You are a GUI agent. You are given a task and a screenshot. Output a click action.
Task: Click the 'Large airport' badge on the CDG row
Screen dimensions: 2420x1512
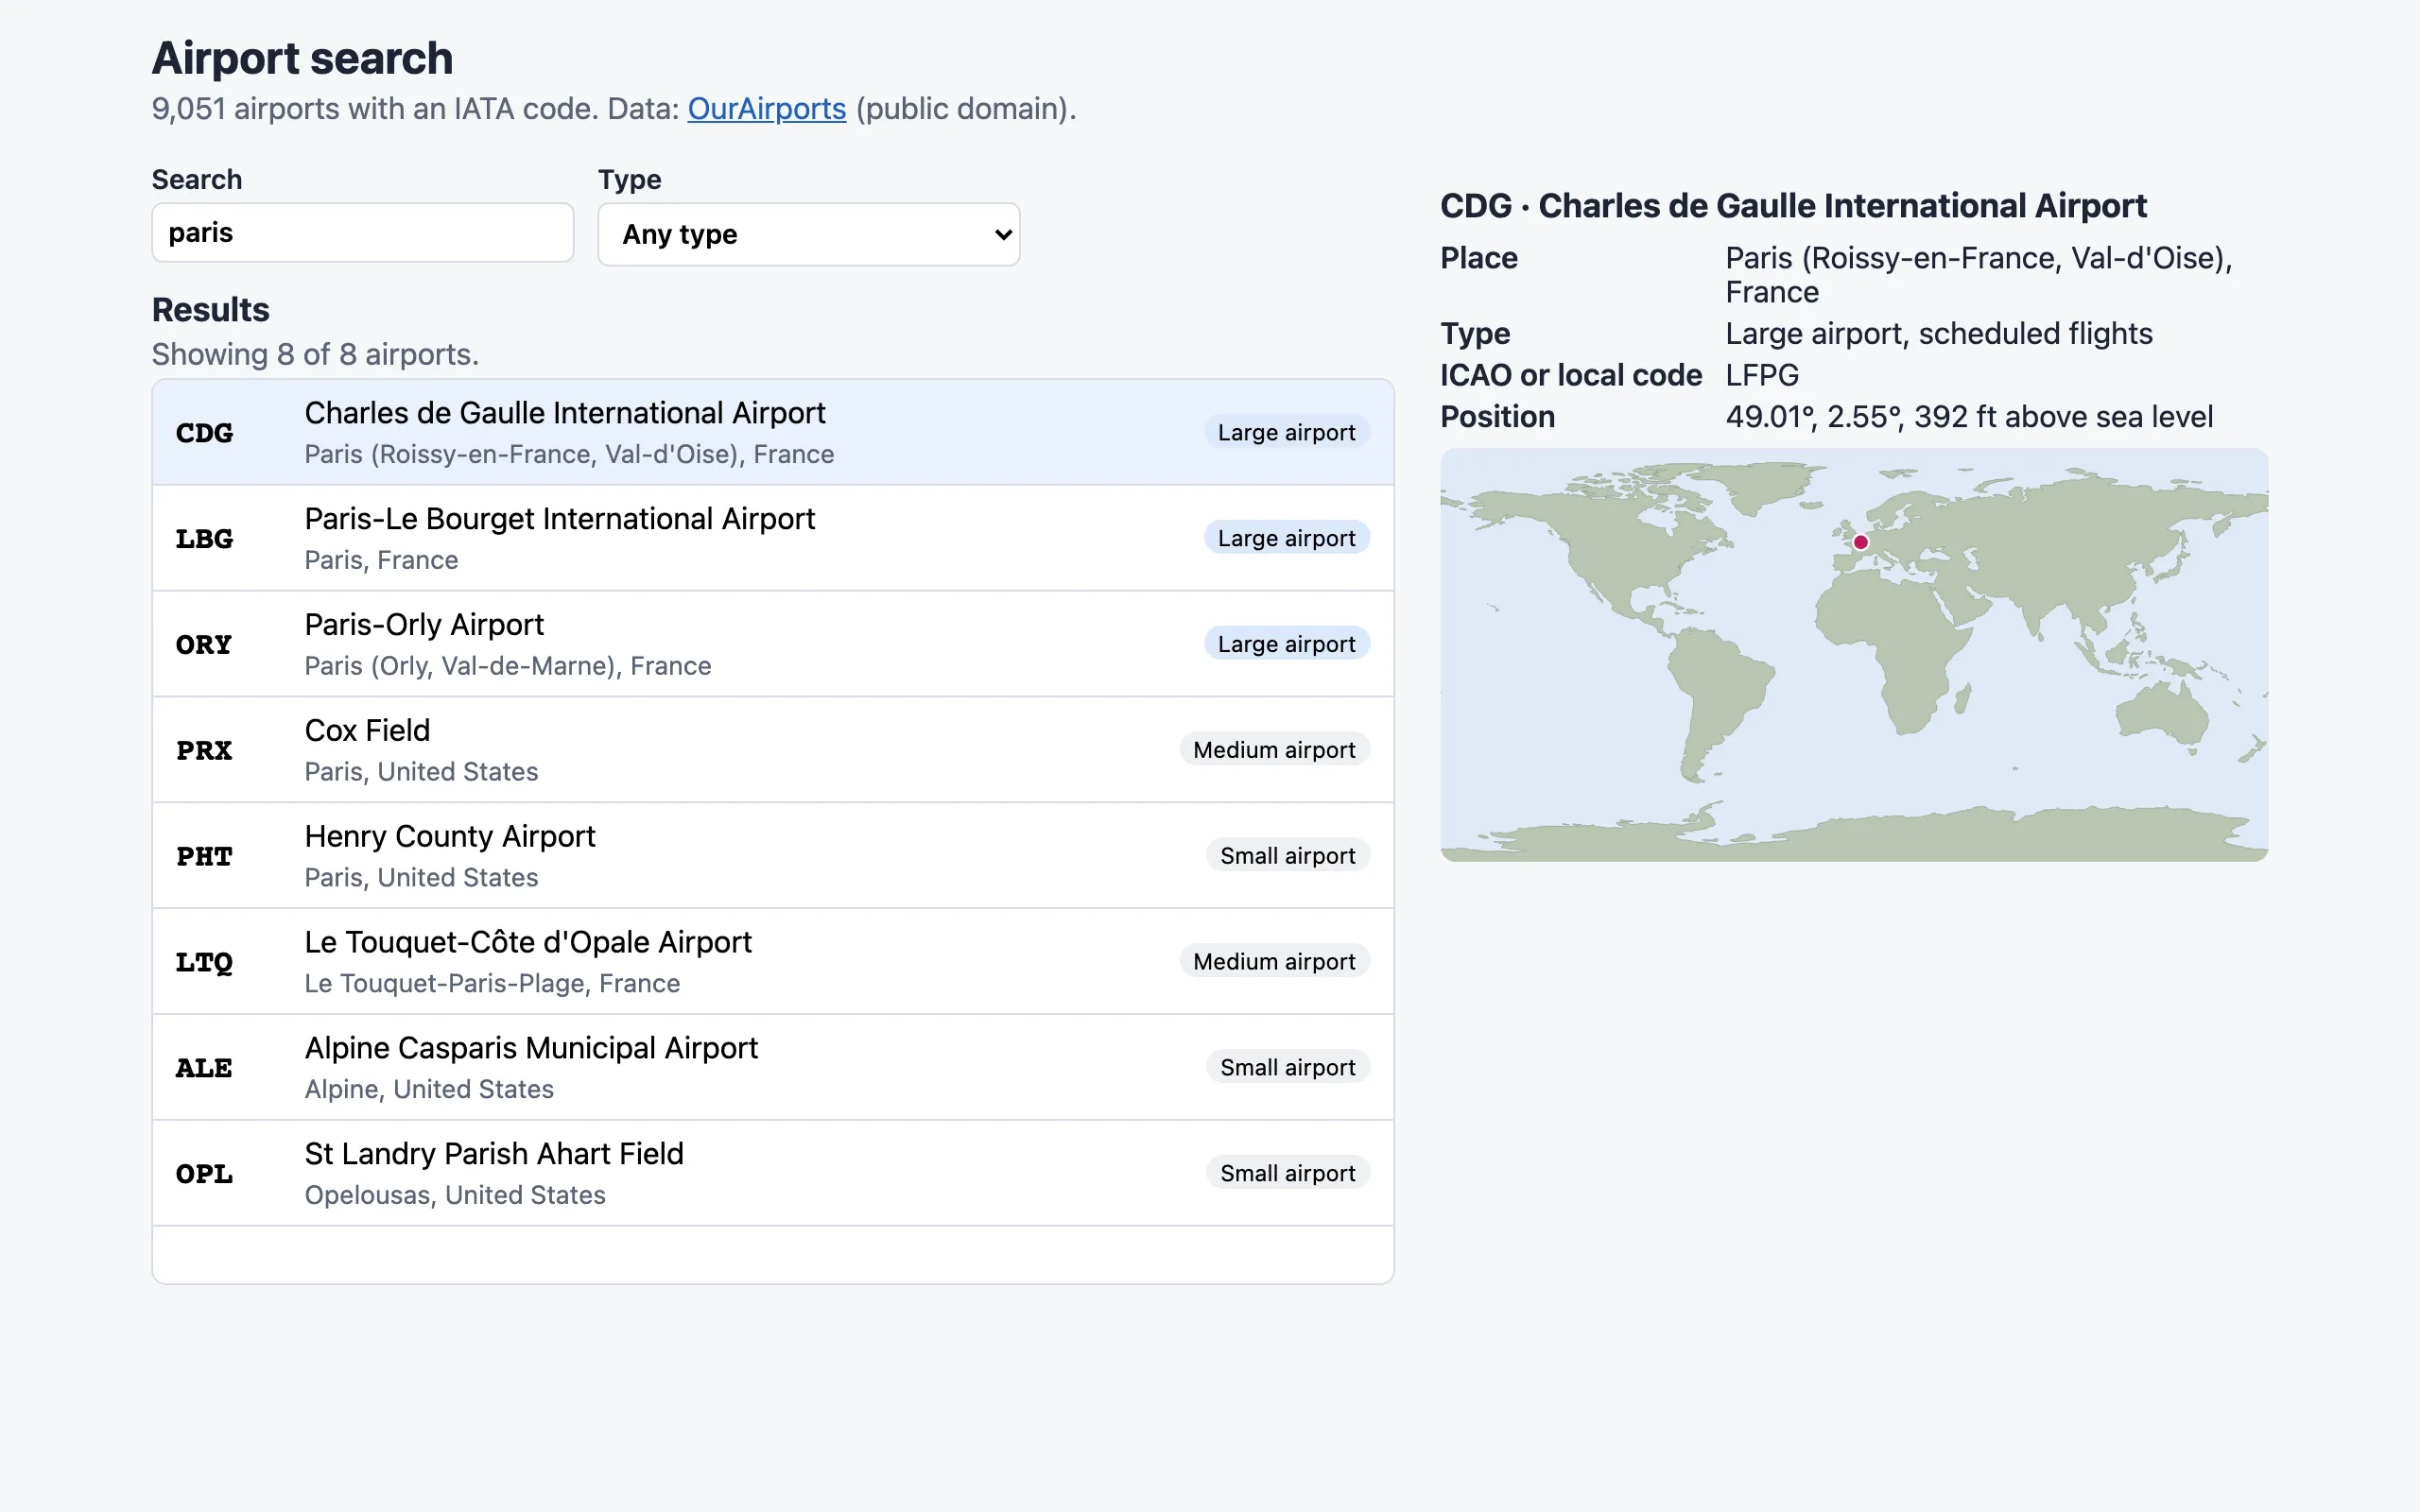click(x=1286, y=432)
